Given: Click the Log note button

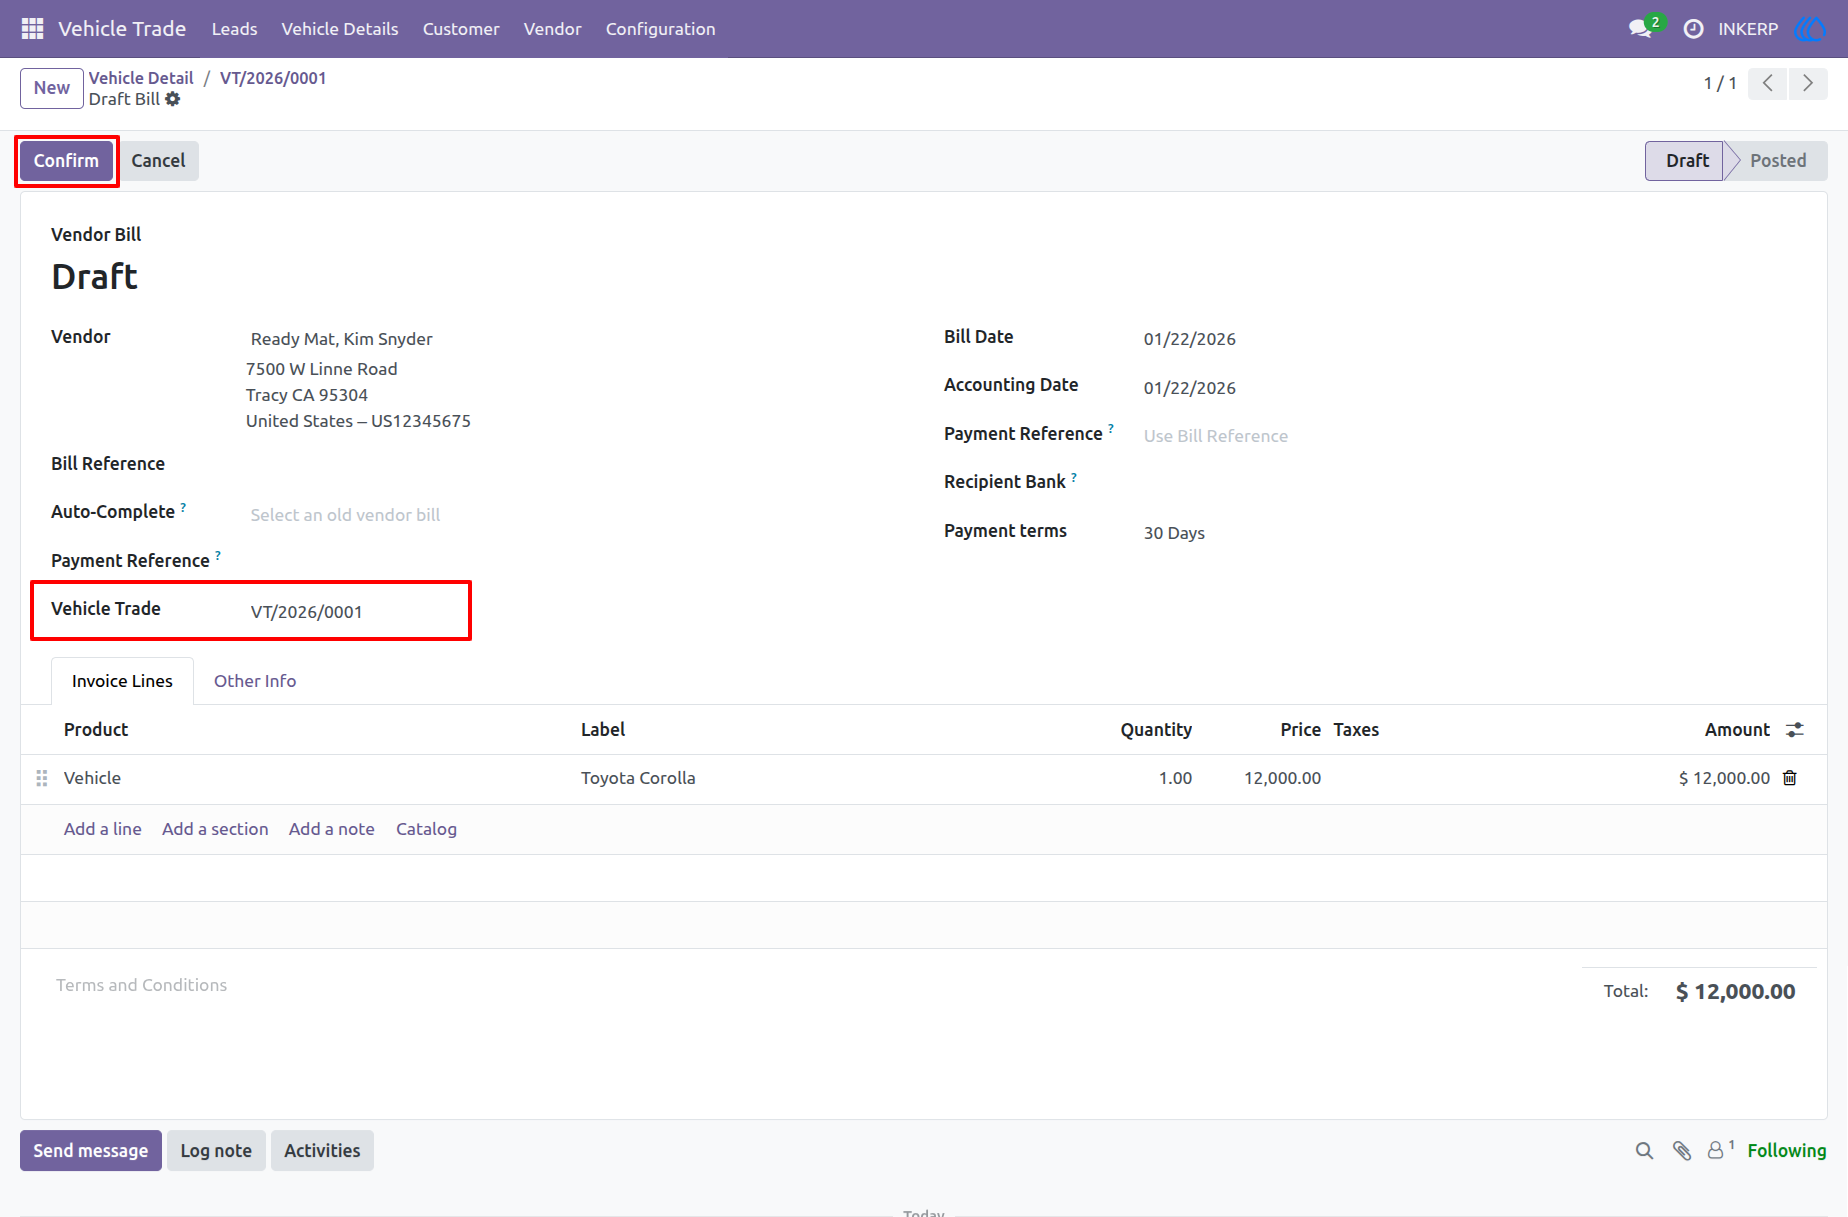Looking at the screenshot, I should 216,1151.
